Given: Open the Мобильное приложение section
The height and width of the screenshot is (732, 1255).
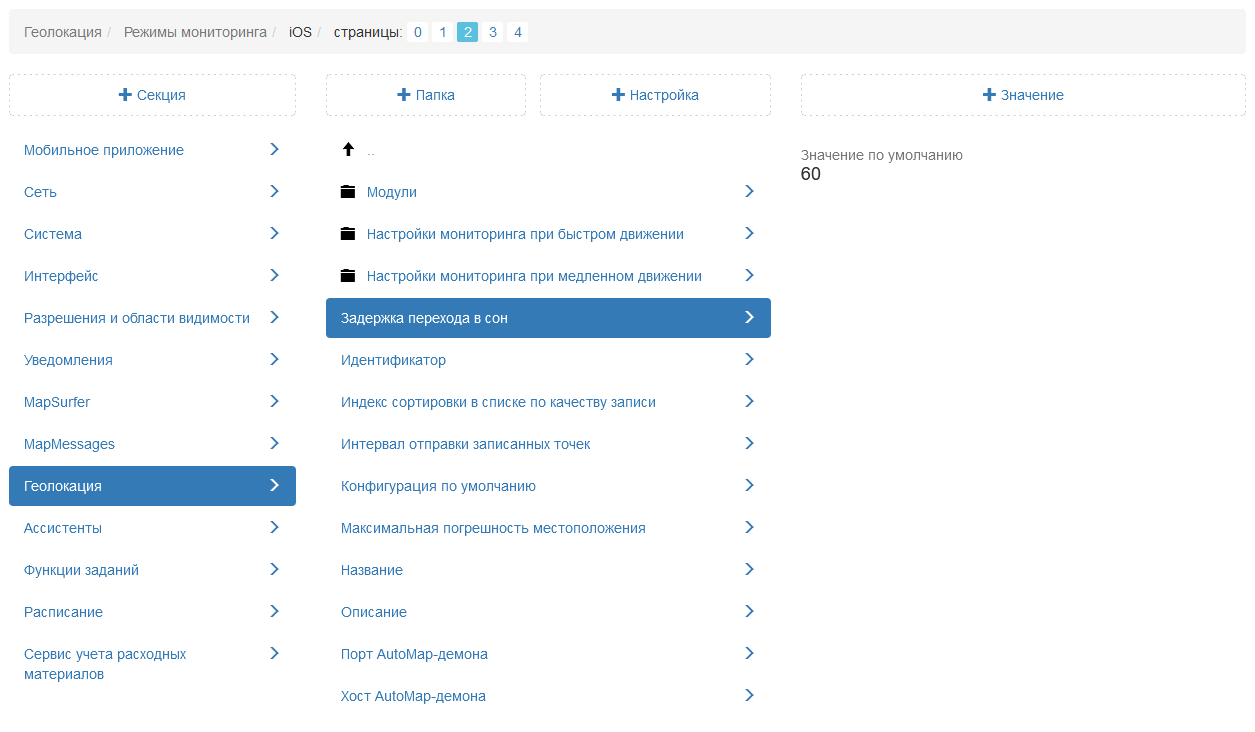Looking at the screenshot, I should [x=152, y=150].
